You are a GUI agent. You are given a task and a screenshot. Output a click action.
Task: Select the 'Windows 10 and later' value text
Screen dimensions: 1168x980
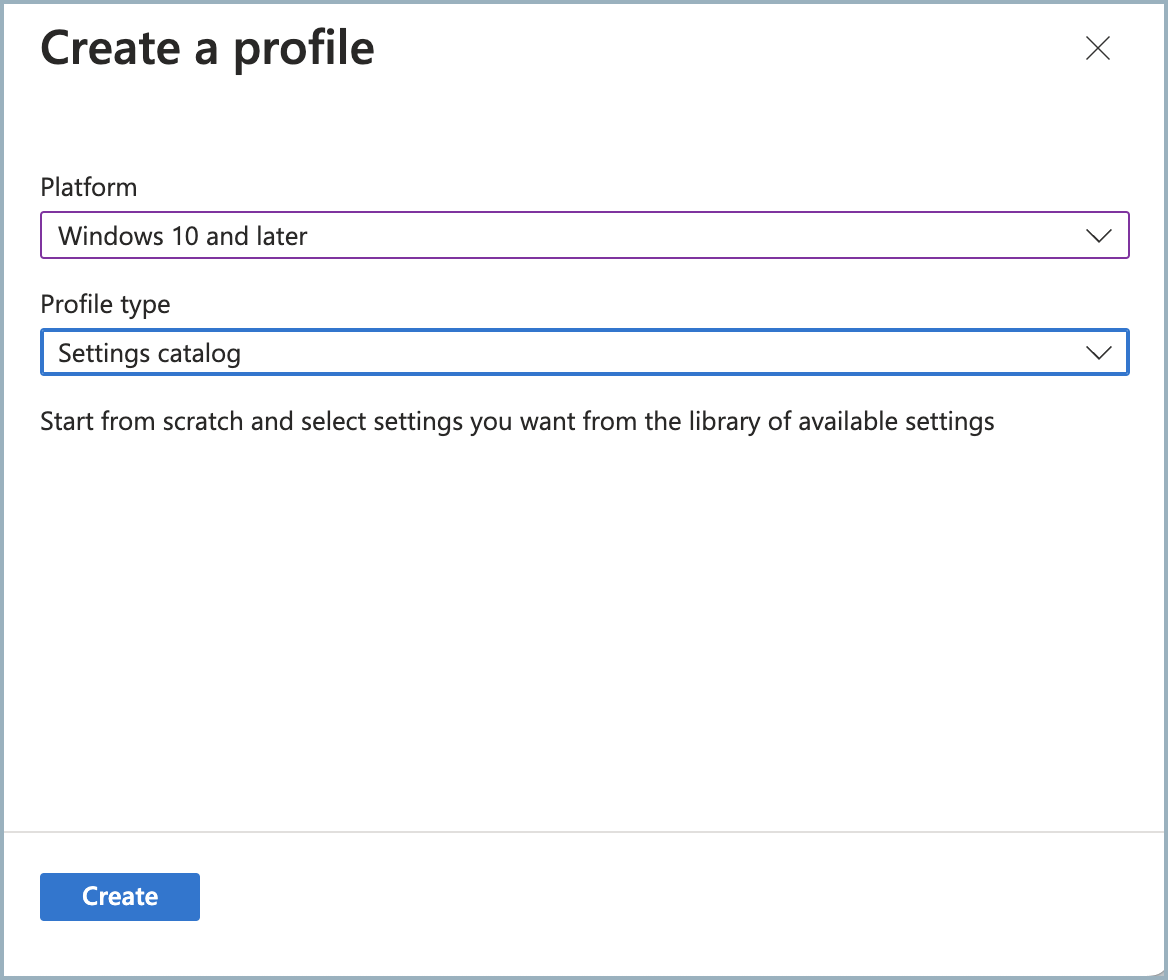183,237
